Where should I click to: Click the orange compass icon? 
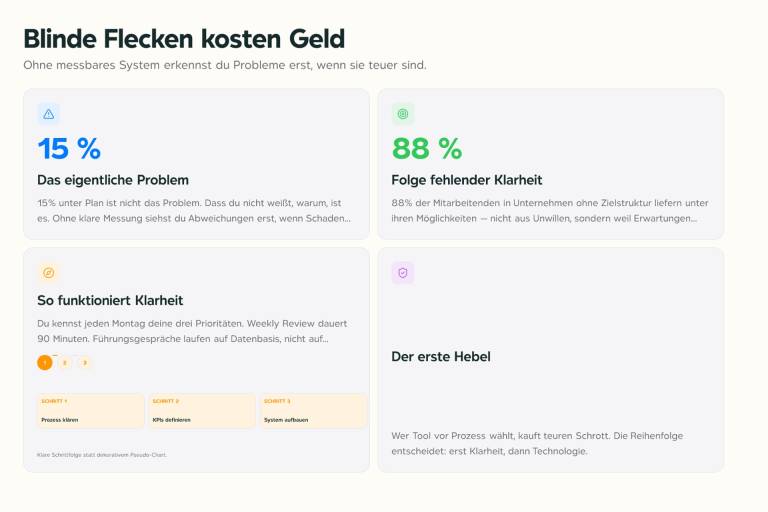(48, 273)
